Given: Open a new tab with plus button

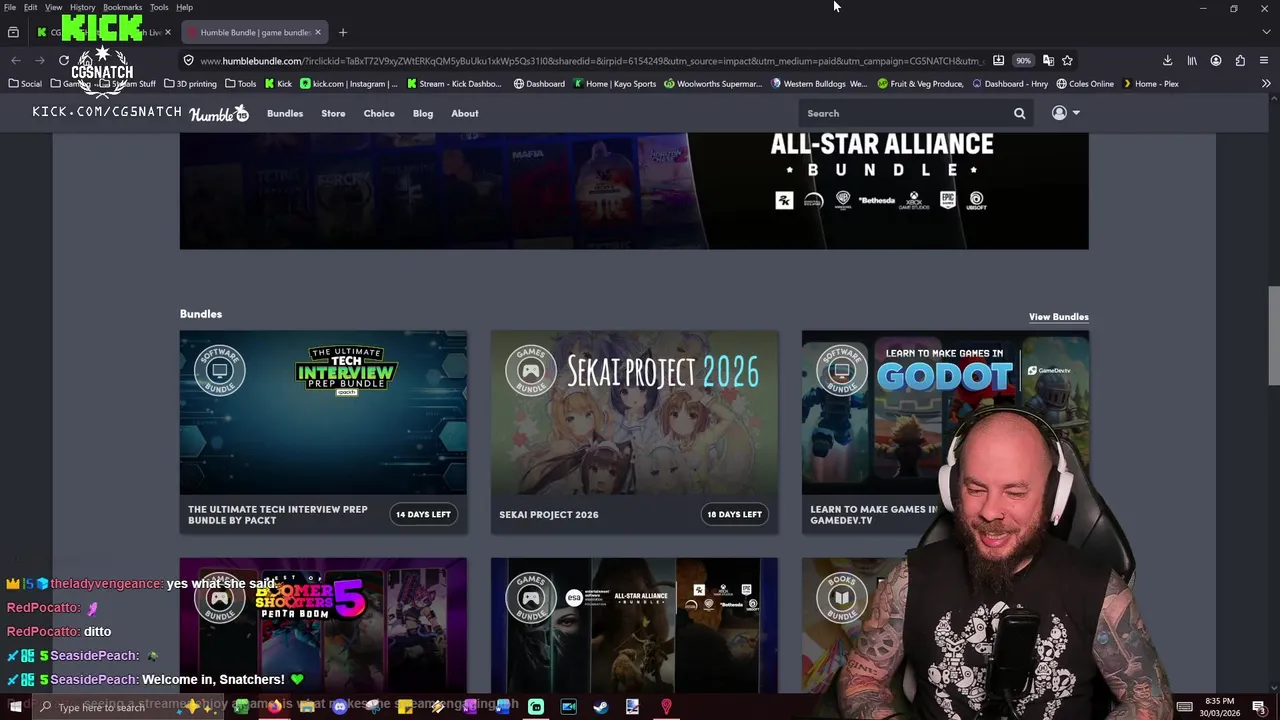Looking at the screenshot, I should point(342,32).
